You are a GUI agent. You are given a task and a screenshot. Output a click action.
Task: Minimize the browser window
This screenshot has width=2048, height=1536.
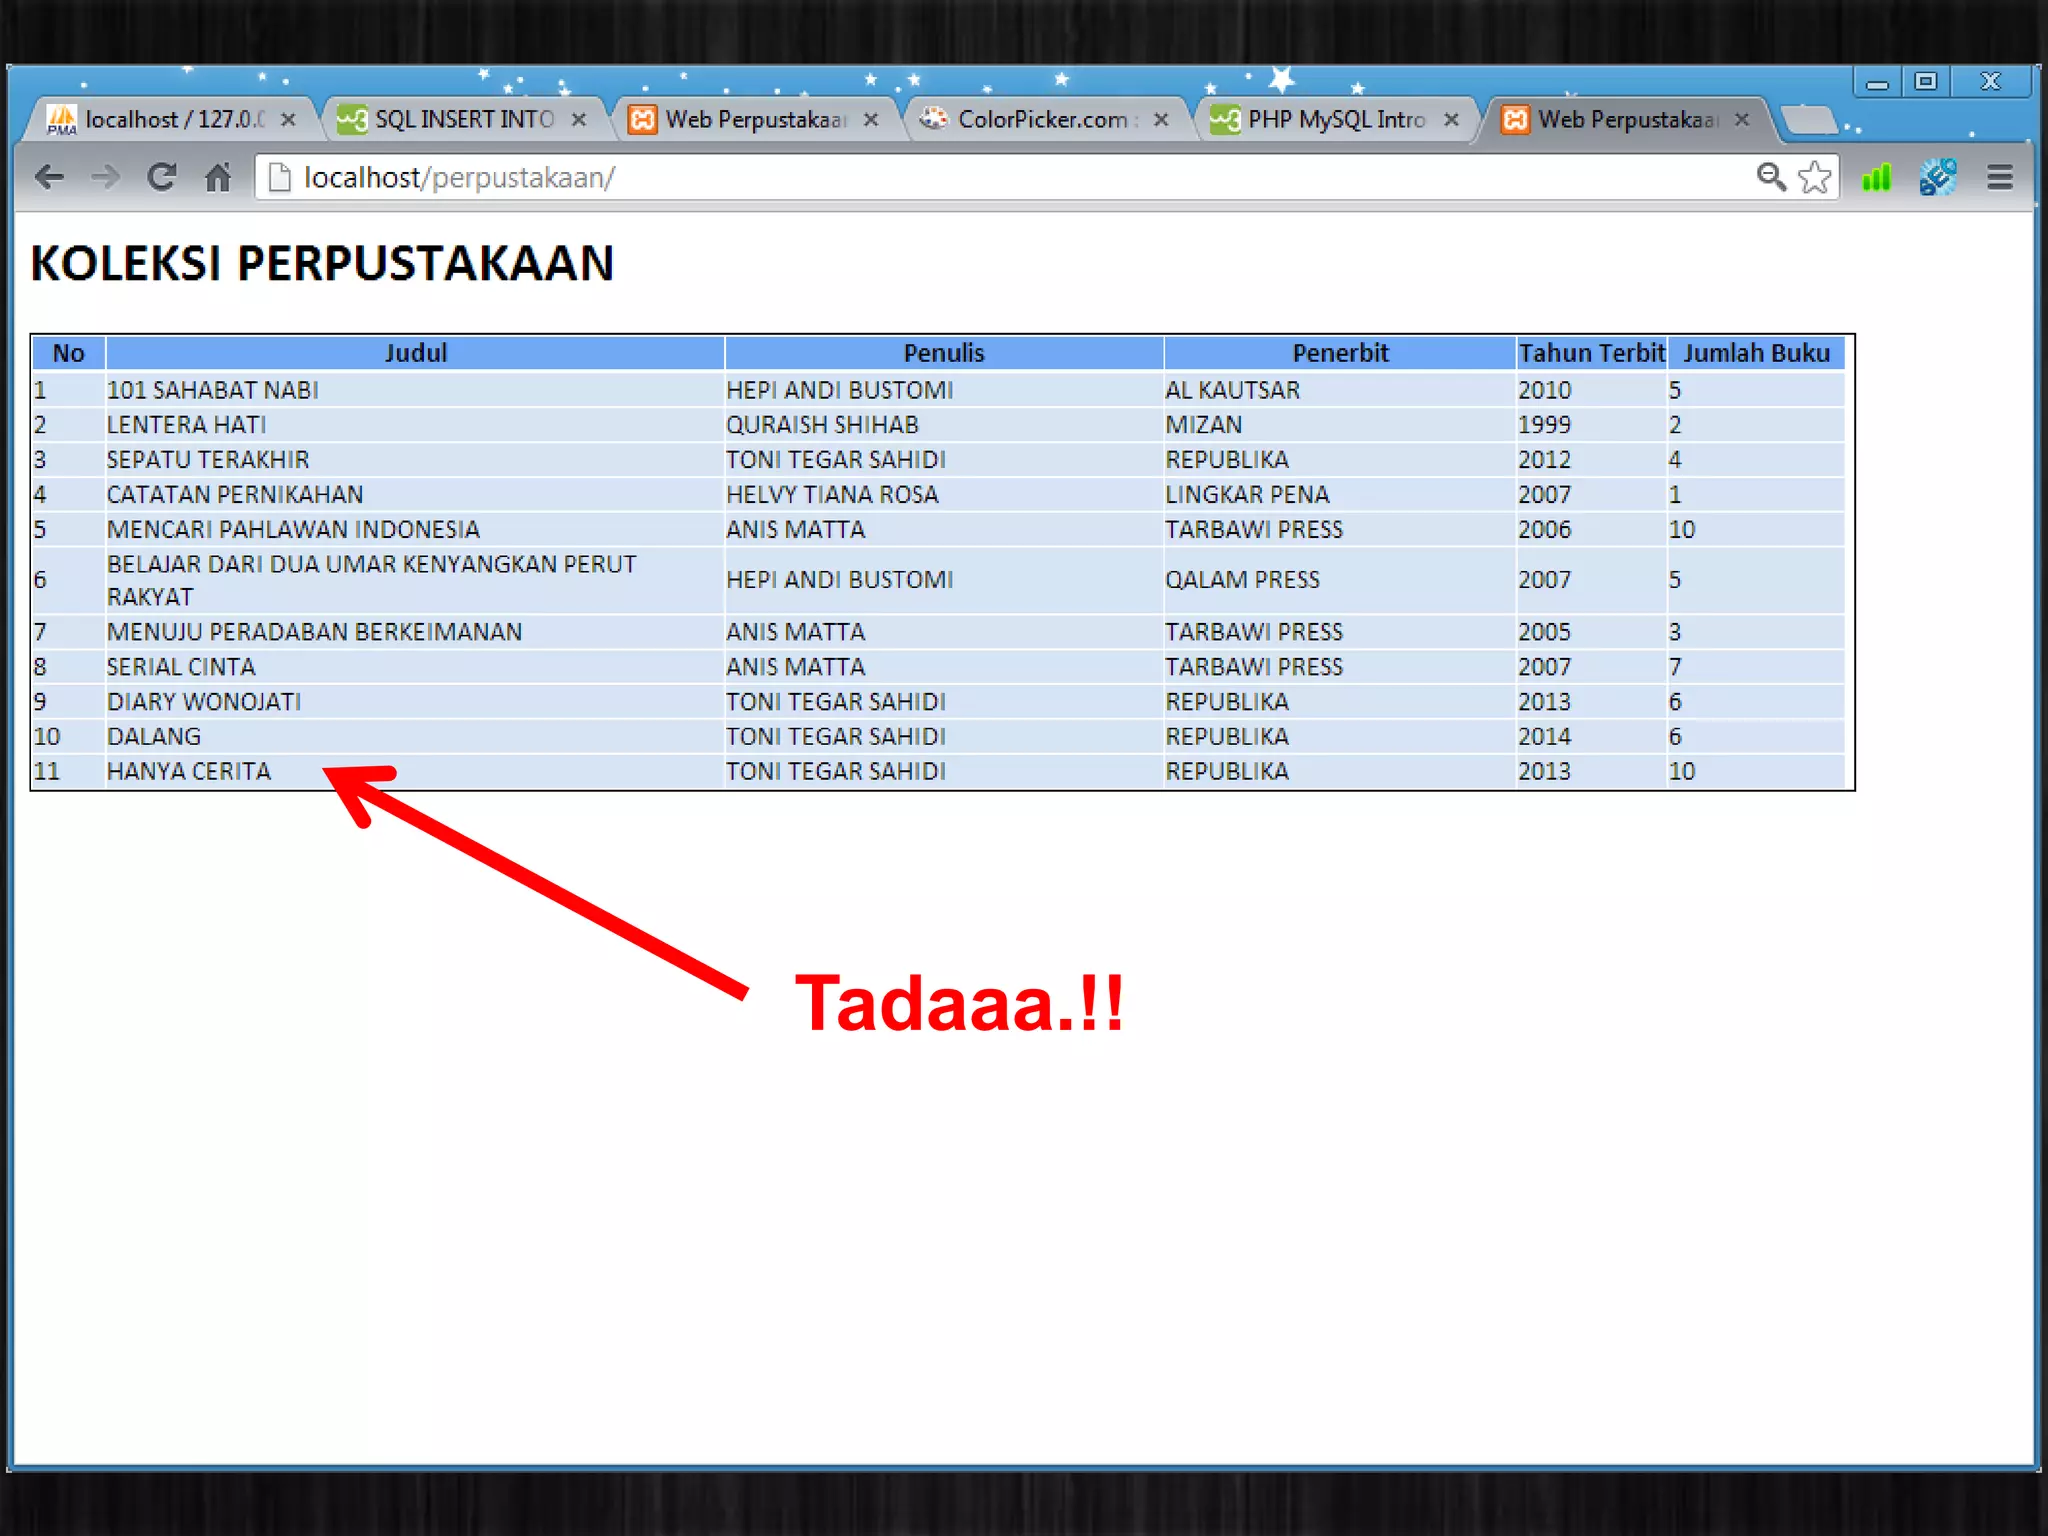pos(1877,83)
